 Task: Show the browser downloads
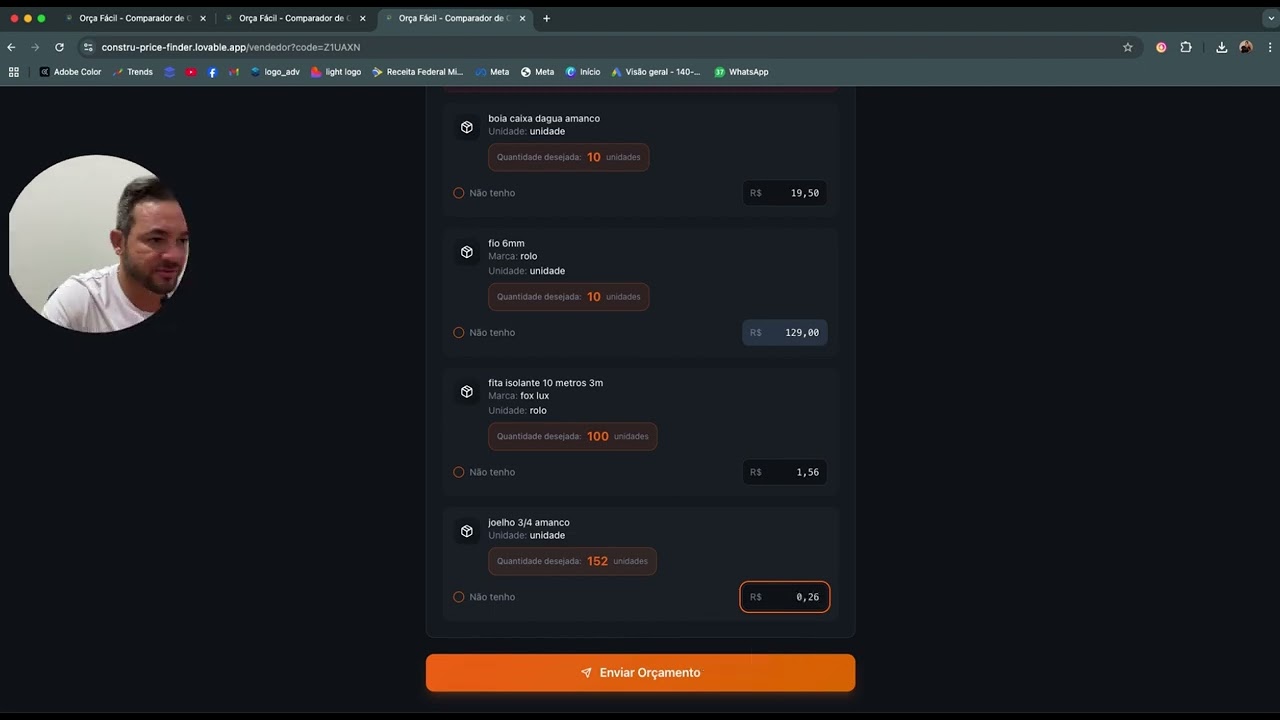(x=1222, y=47)
